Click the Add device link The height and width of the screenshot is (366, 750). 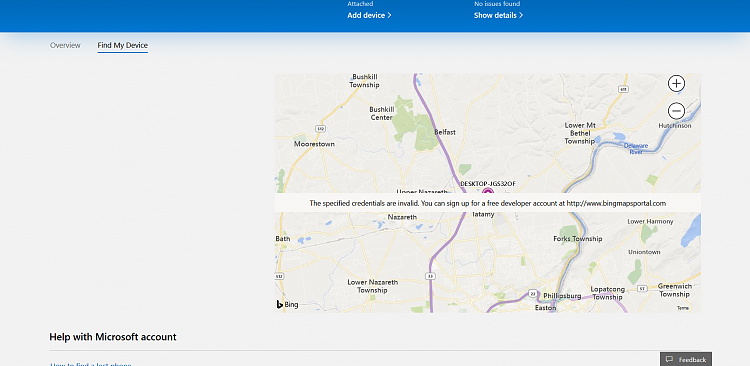pos(369,15)
